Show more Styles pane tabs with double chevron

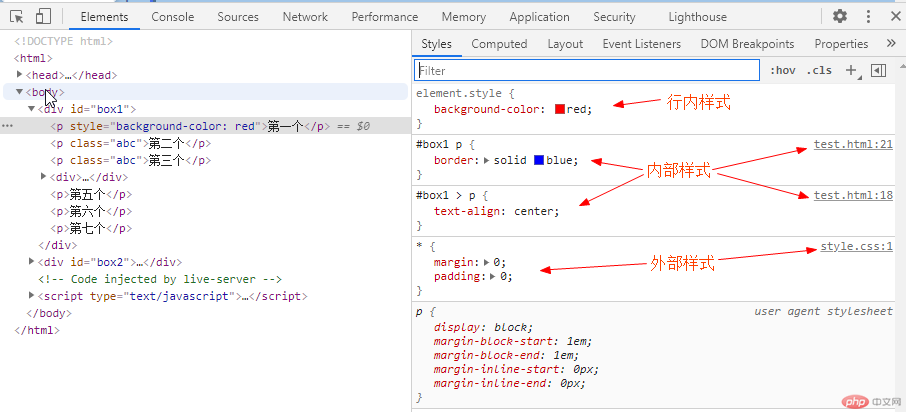click(891, 44)
